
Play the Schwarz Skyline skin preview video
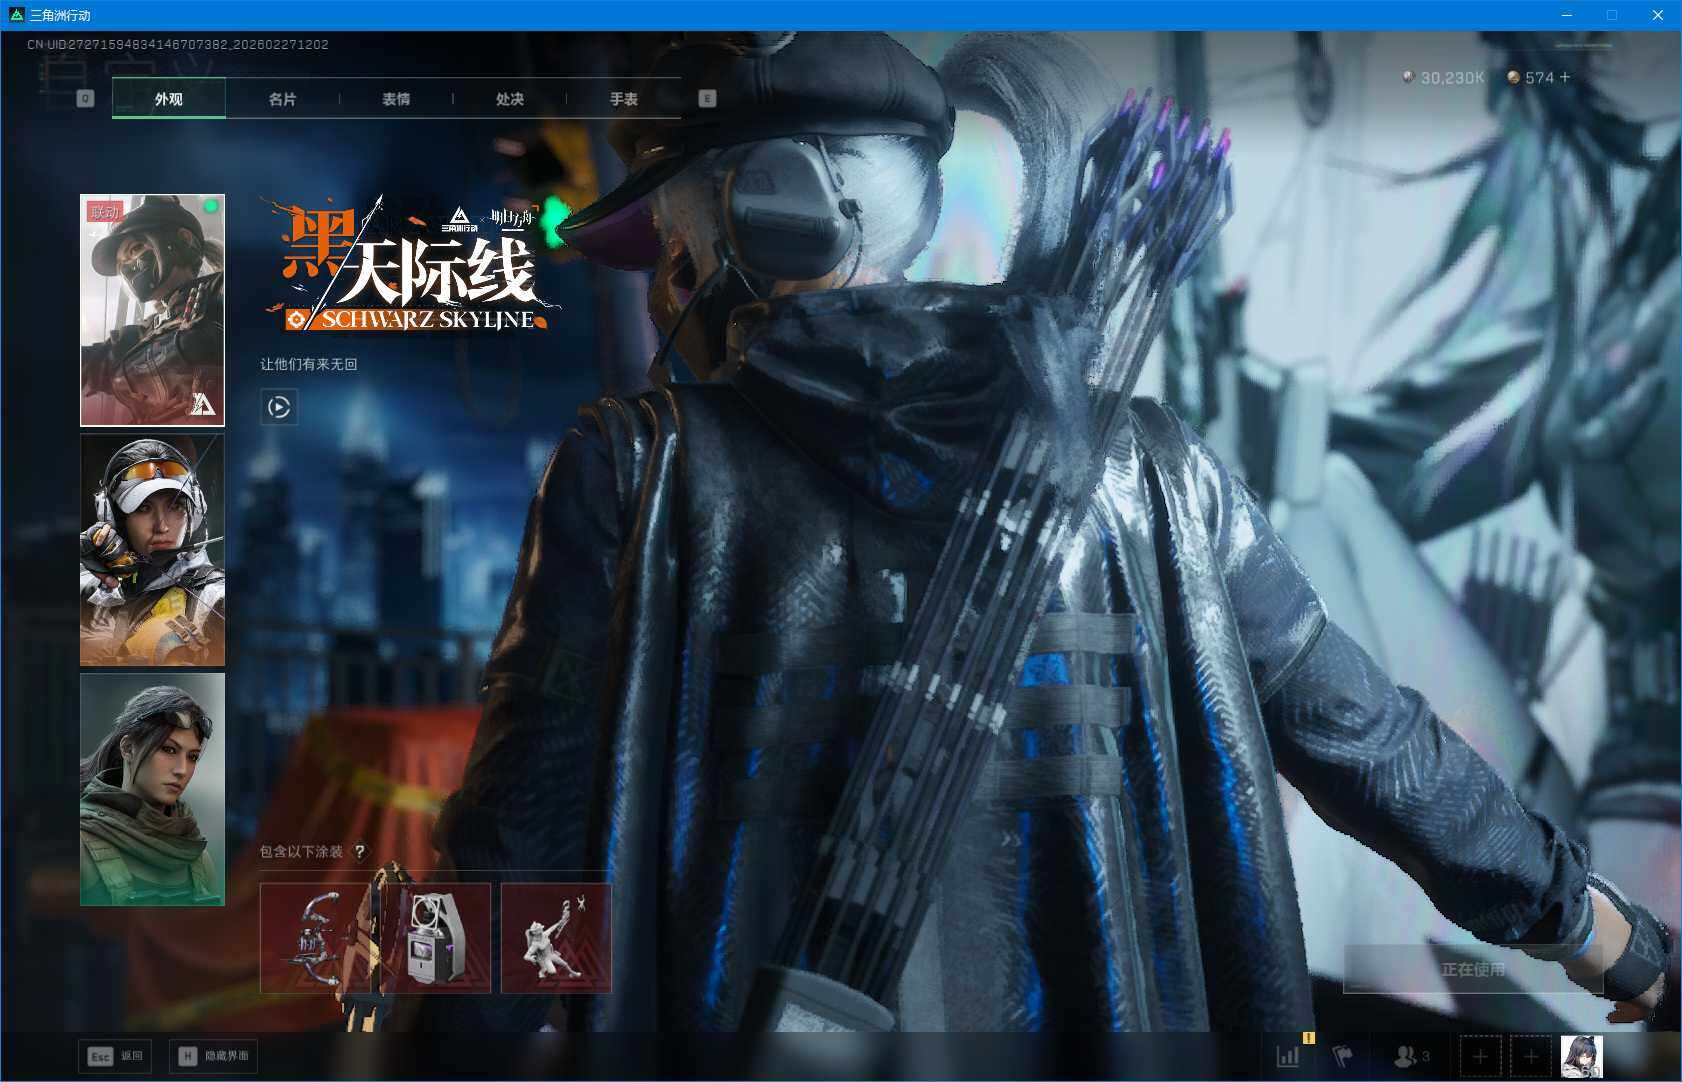coord(279,407)
